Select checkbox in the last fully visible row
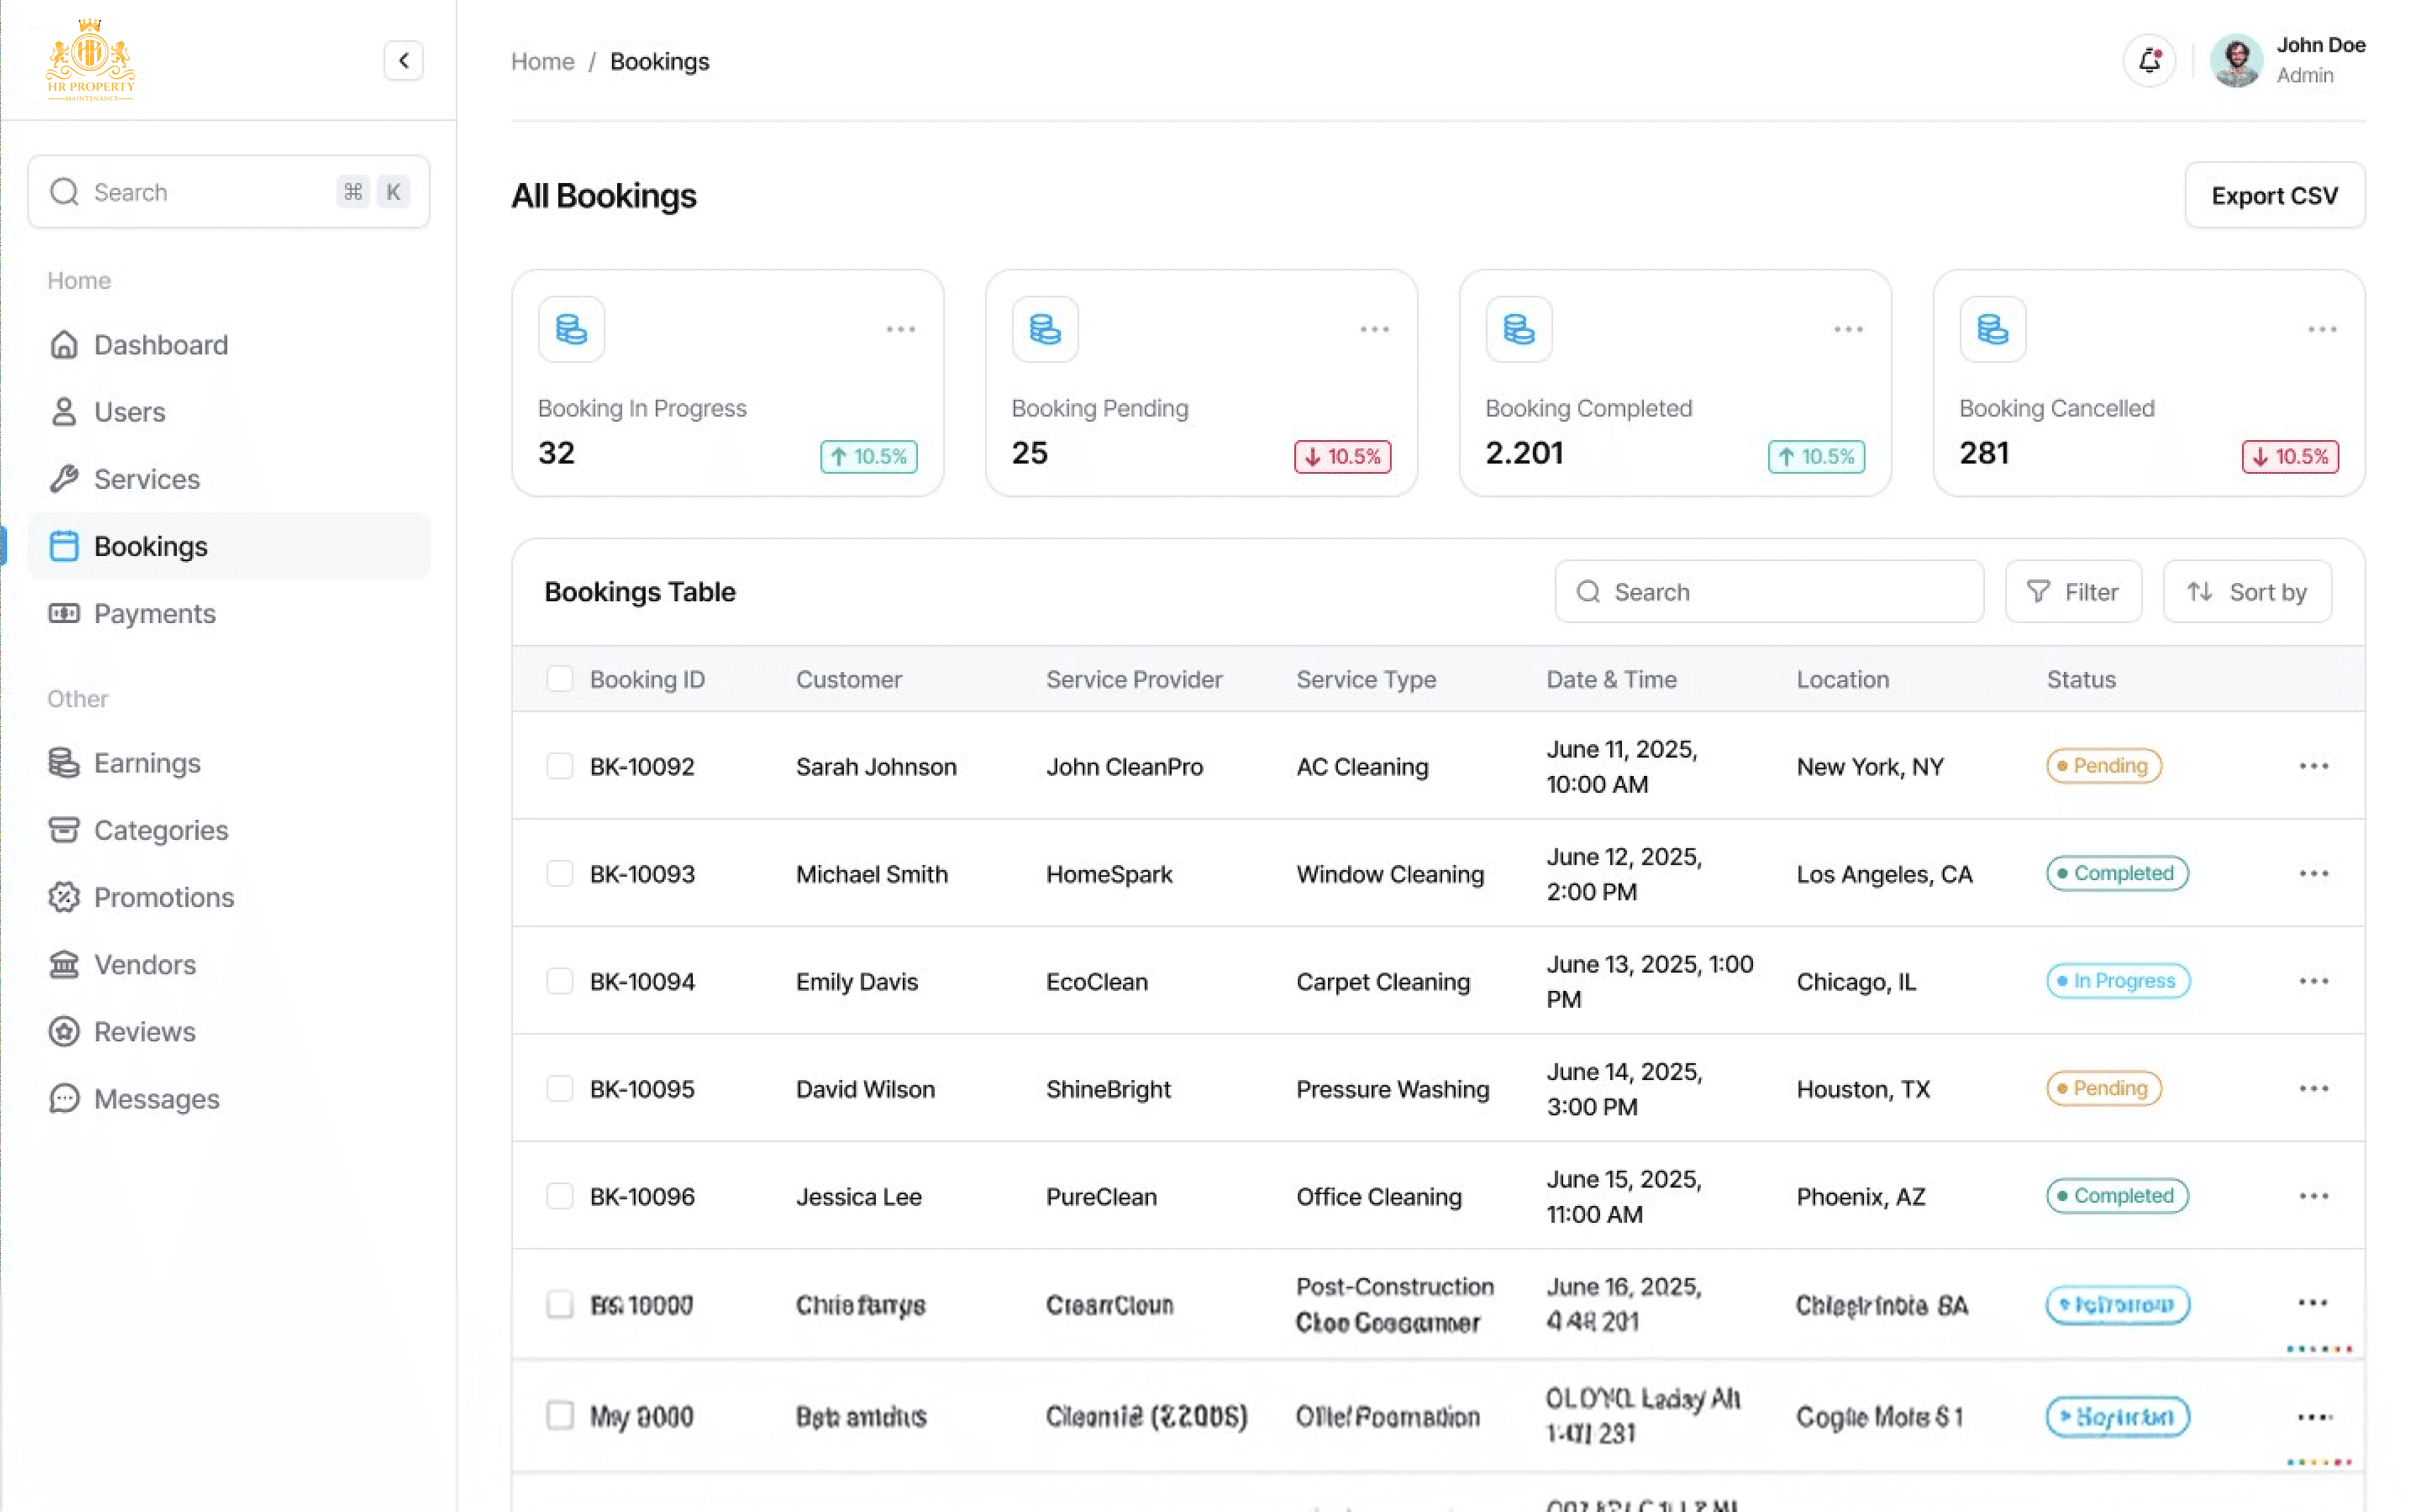The height and width of the screenshot is (1512, 2420). pos(560,1415)
